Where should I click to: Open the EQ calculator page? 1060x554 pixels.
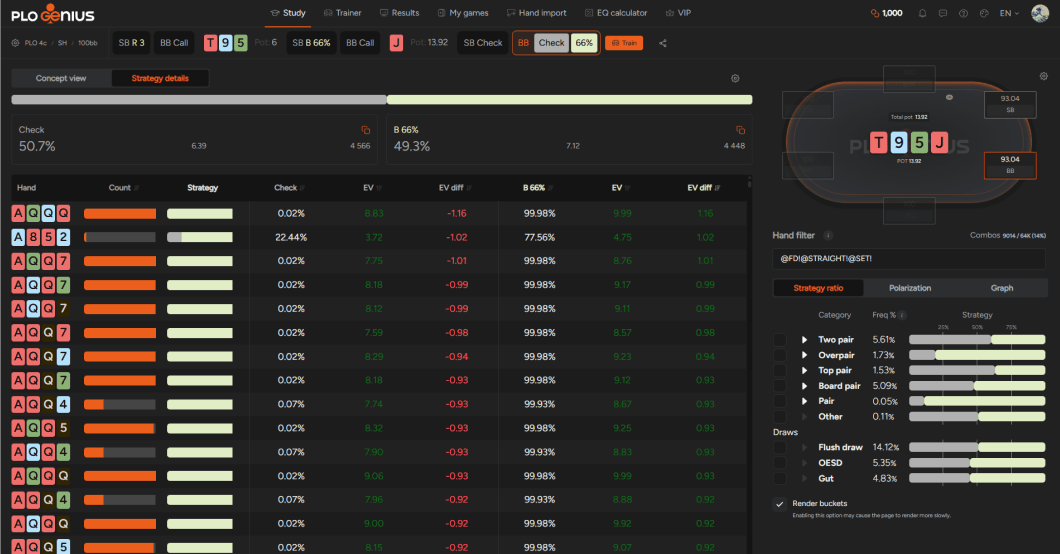pos(616,13)
